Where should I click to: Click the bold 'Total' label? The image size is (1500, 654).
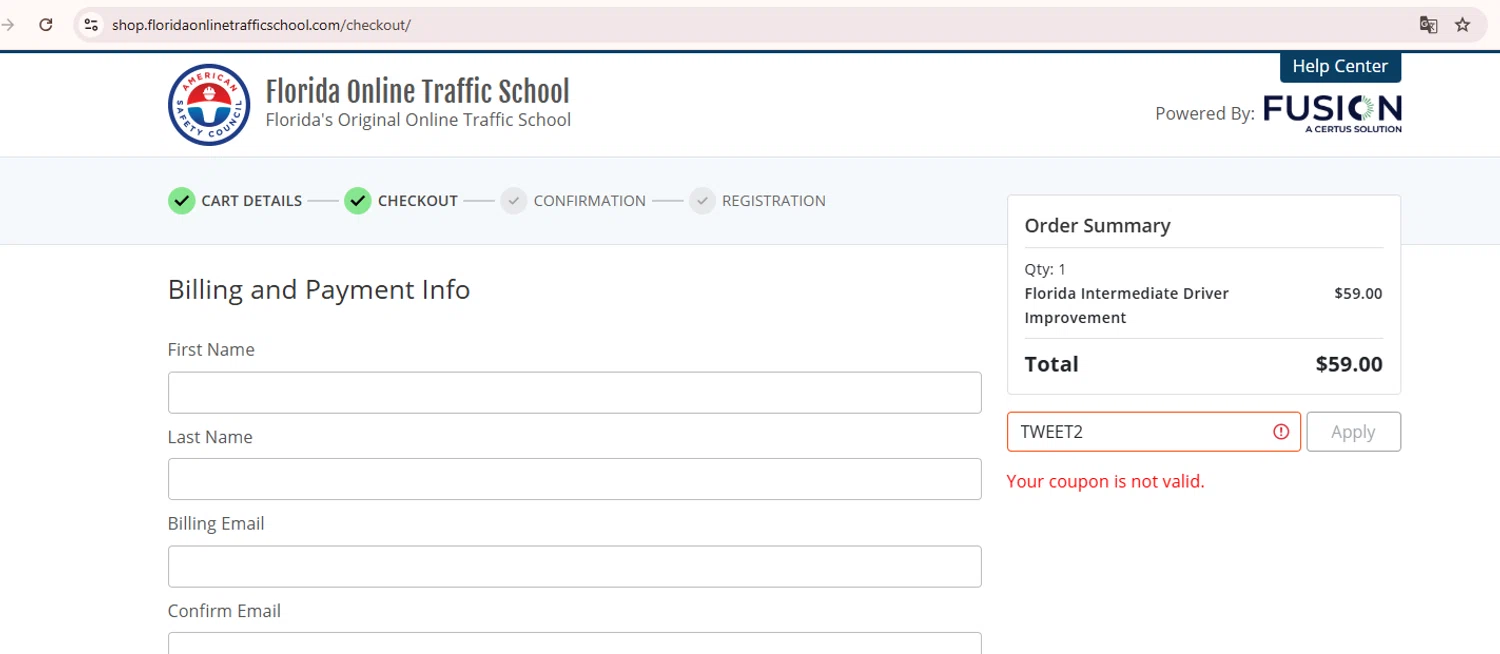pyautogui.click(x=1051, y=364)
